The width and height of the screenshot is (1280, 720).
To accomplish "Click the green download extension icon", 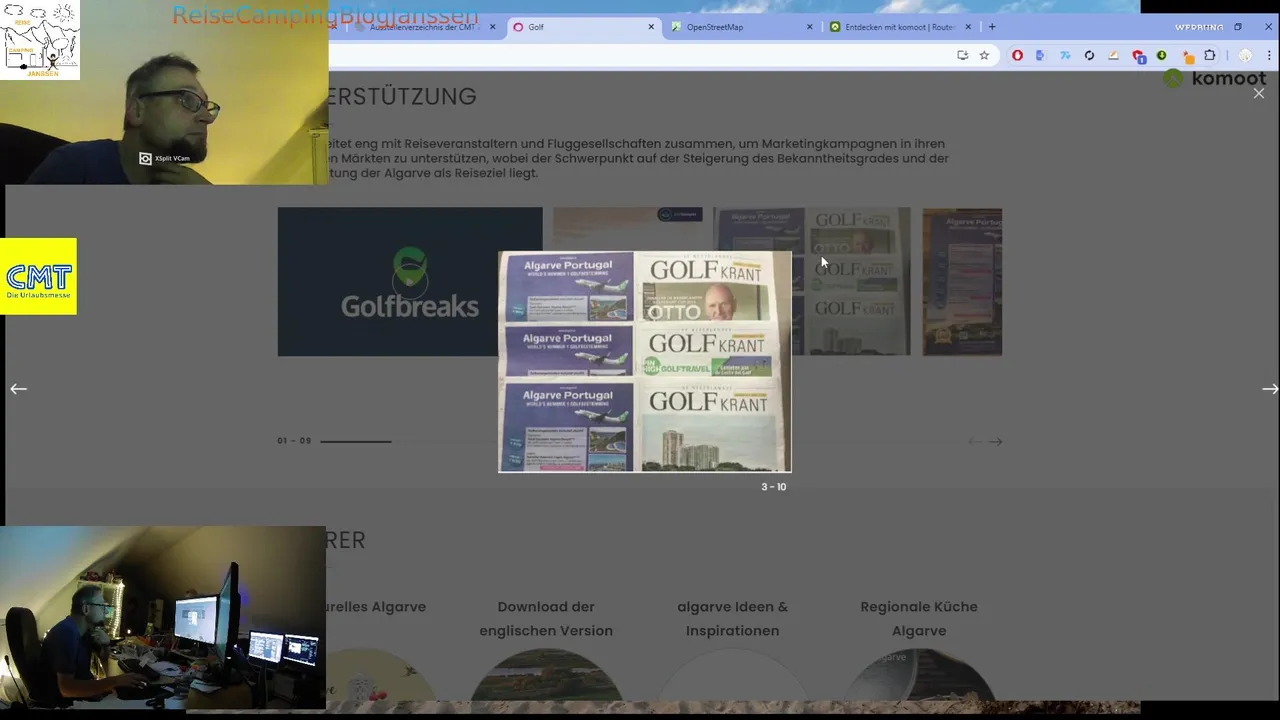I will coord(1161,56).
